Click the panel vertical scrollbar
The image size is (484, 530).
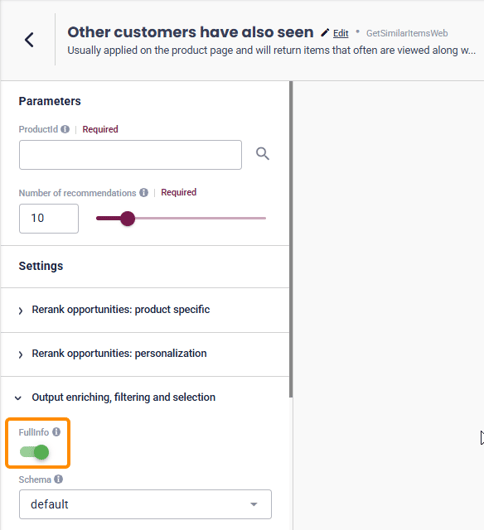(291, 239)
